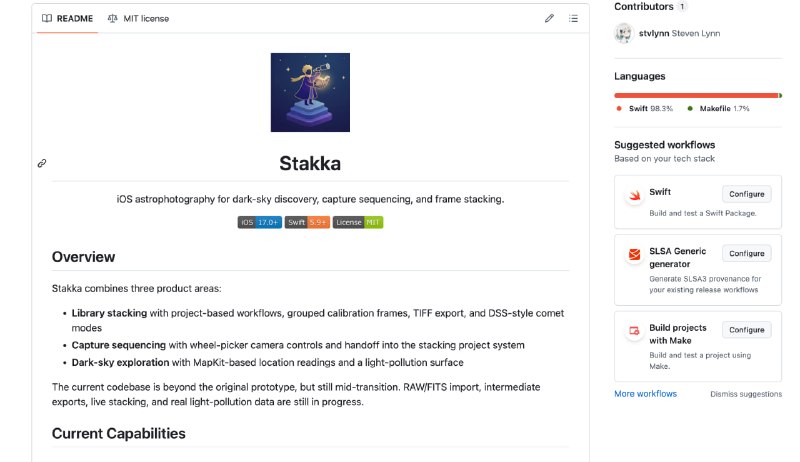Open the More workflows link
The height and width of the screenshot is (462, 800).
tap(645, 394)
